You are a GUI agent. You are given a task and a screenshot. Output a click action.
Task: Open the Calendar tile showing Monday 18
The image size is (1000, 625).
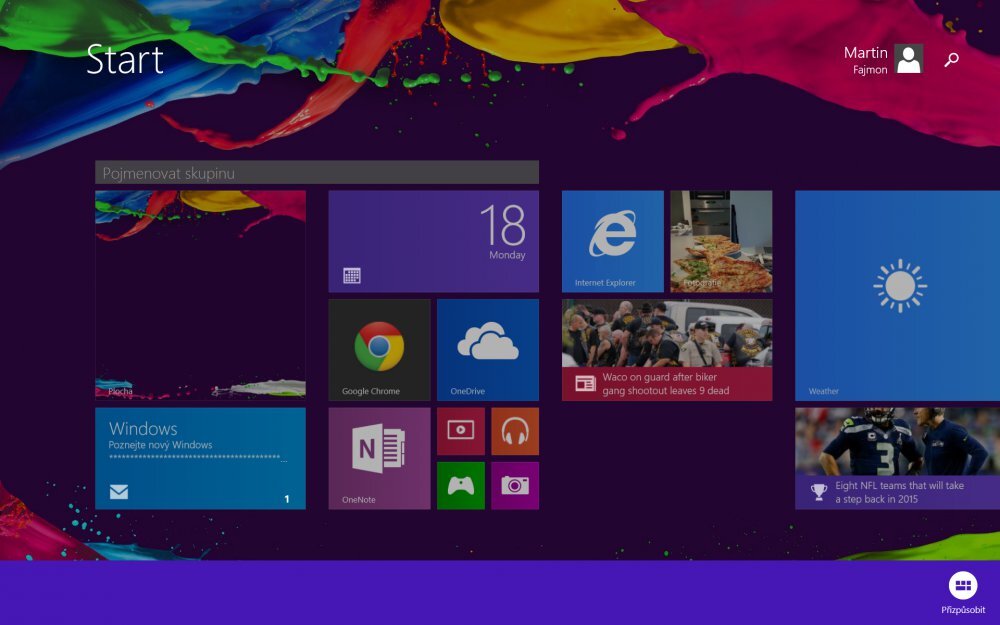click(433, 240)
